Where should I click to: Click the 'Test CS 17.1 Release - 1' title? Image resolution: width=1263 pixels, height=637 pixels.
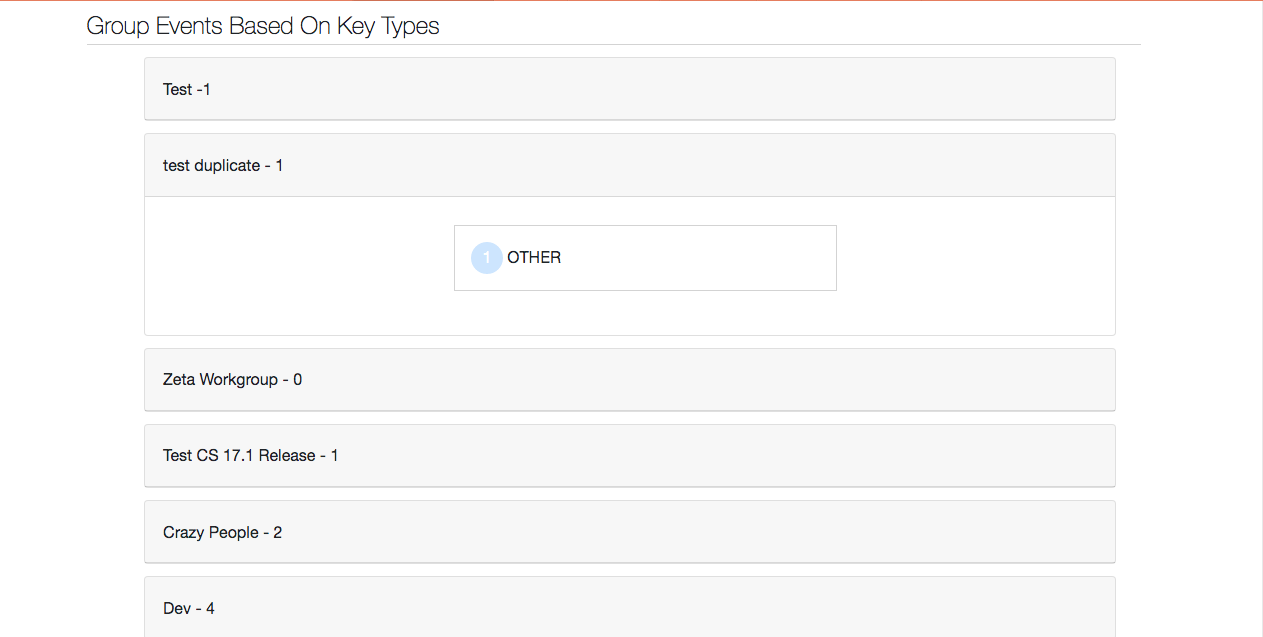click(x=250, y=456)
